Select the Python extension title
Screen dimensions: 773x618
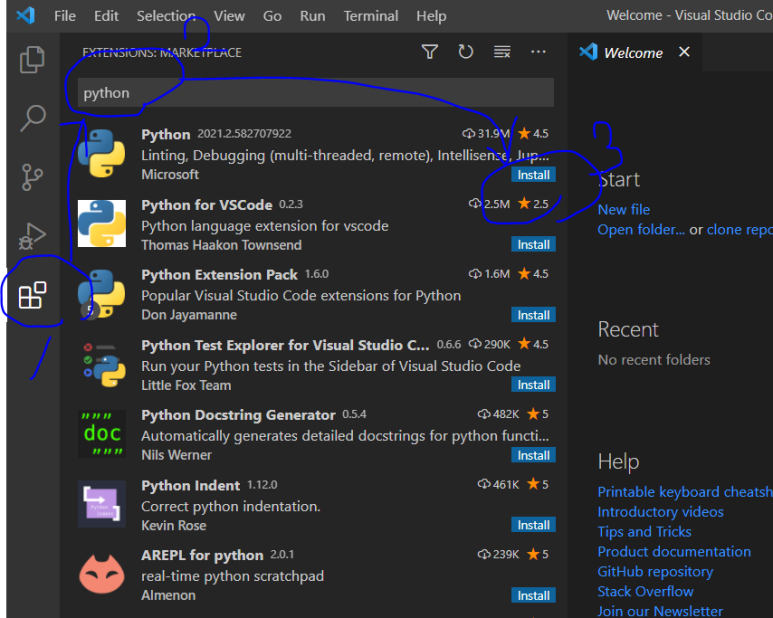tap(166, 135)
